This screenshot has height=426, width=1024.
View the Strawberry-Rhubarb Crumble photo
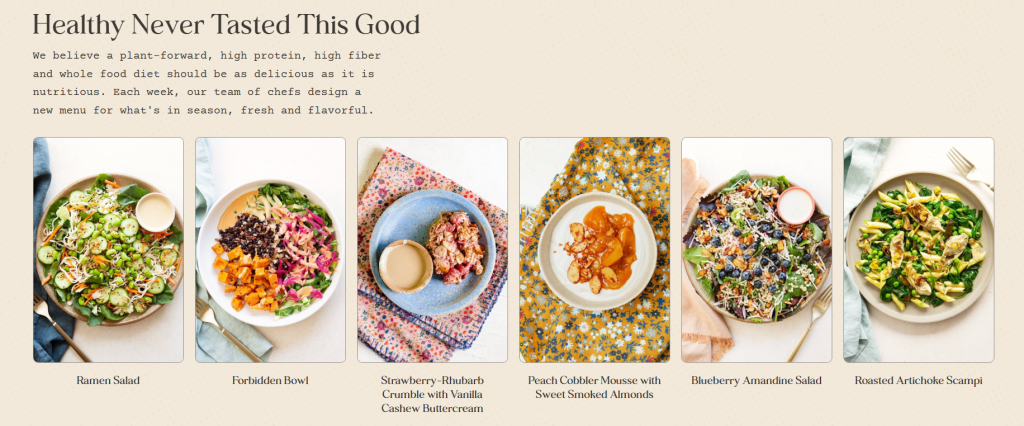pos(432,250)
